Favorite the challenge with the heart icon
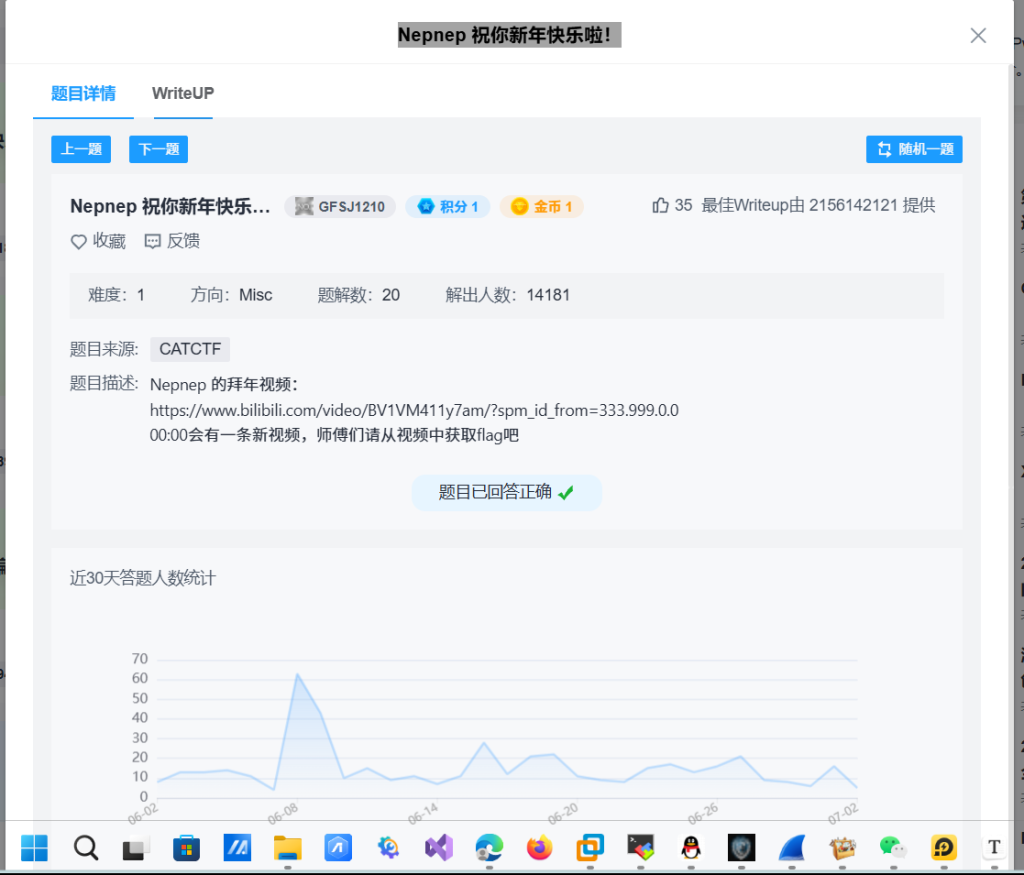Screen dimensions: 1024x875 [x=79, y=241]
